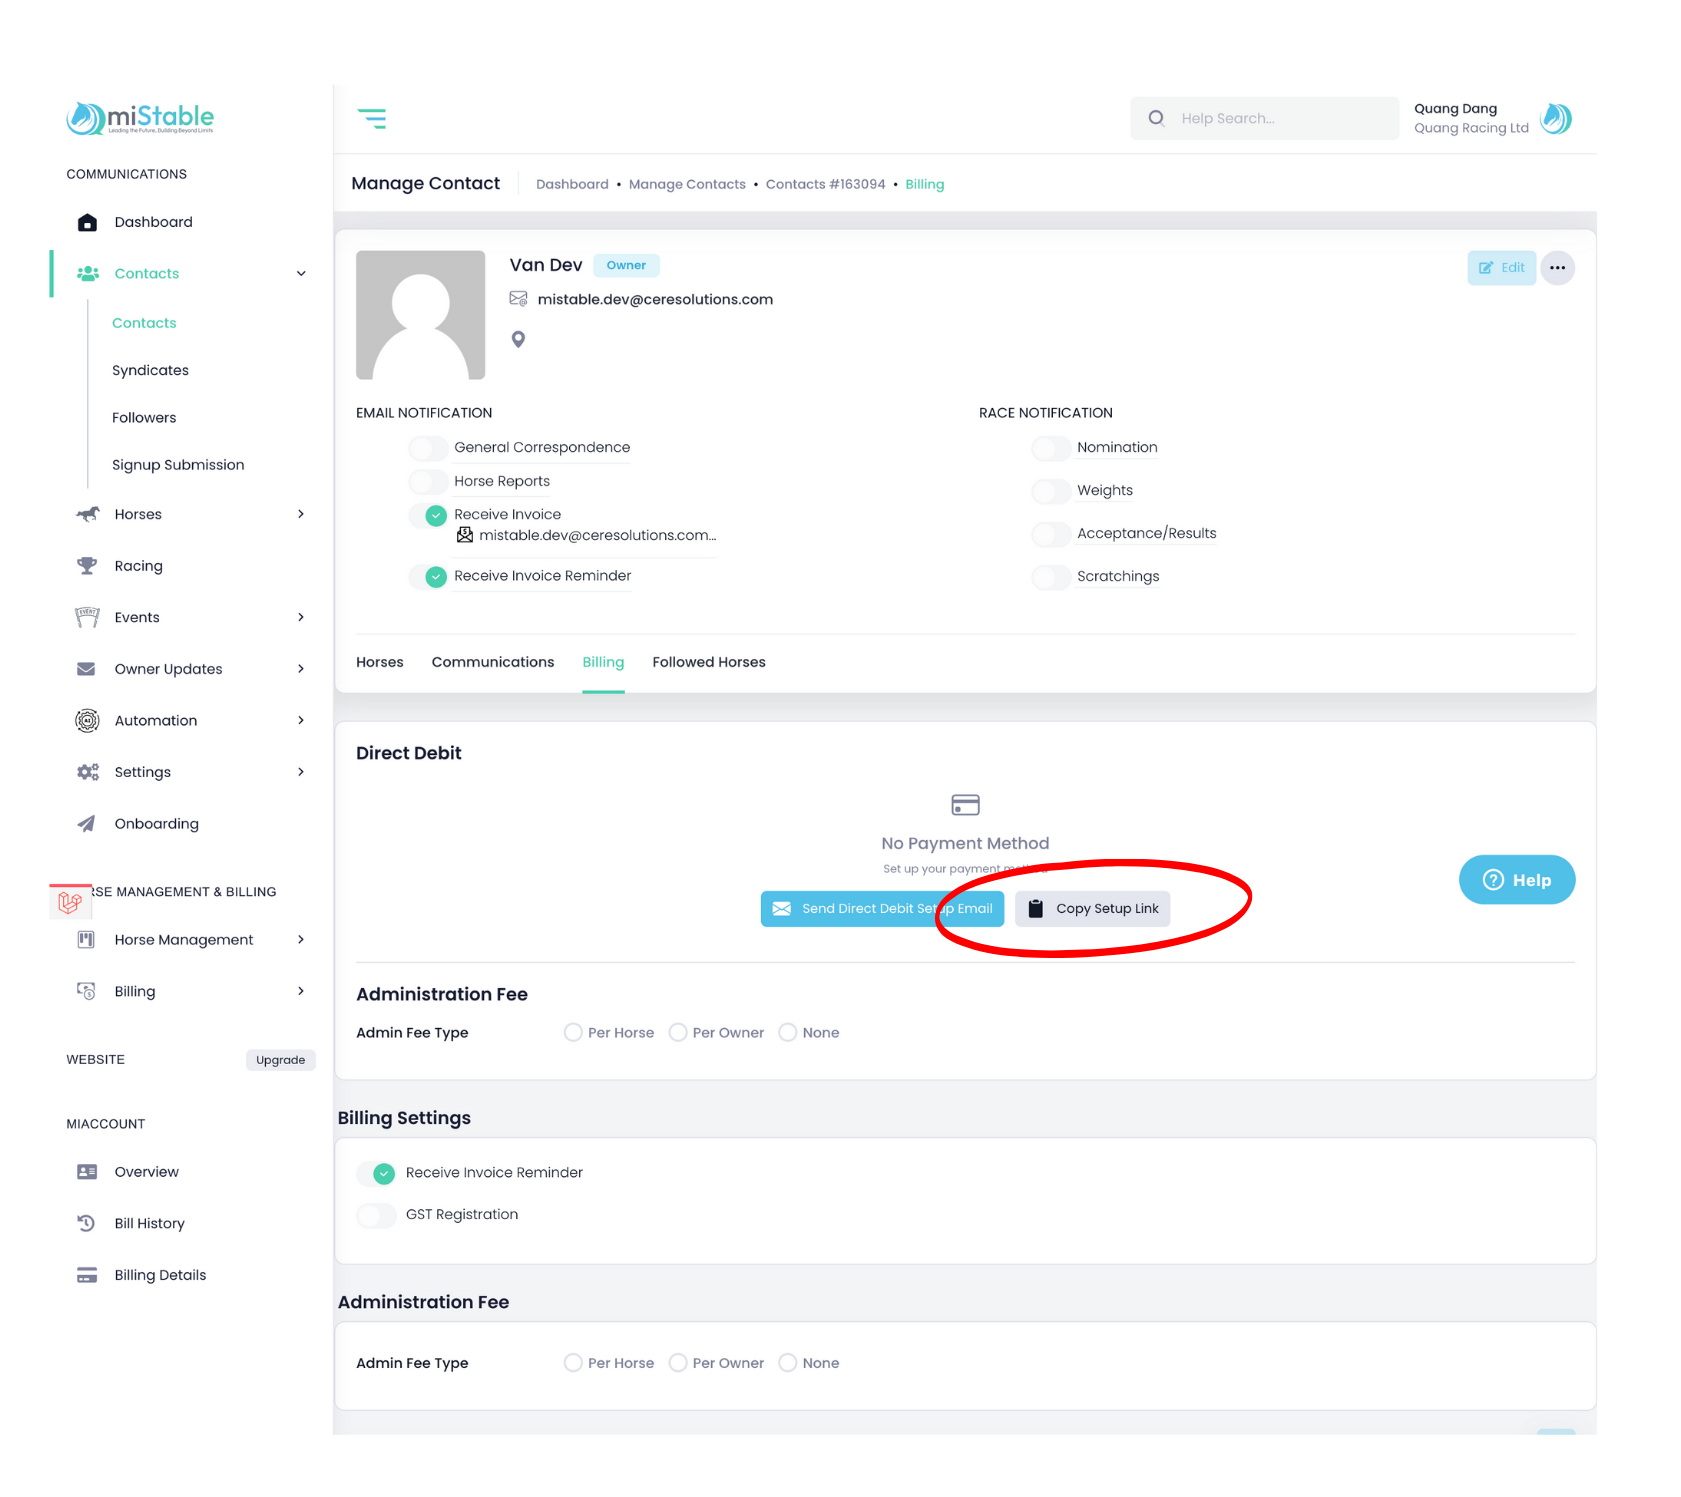Click the Racing trophy icon
The width and height of the screenshot is (1681, 1497).
pyautogui.click(x=88, y=566)
